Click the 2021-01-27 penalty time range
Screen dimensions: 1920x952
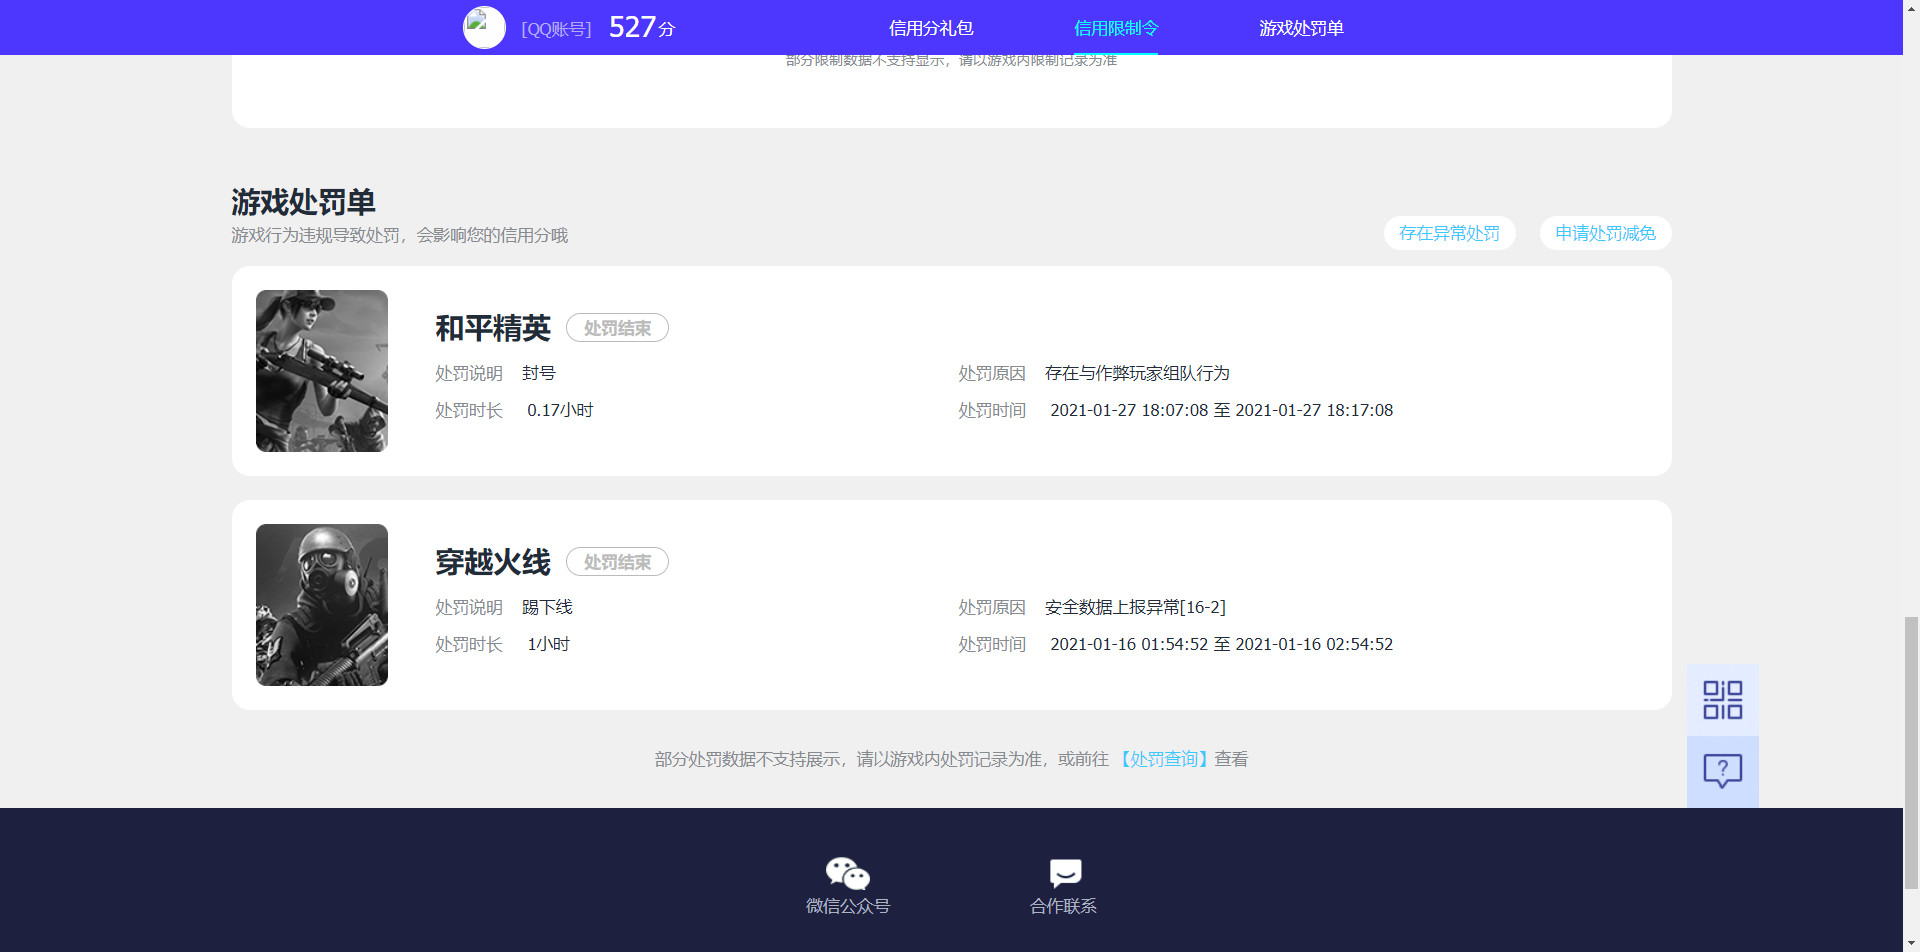coord(1221,410)
